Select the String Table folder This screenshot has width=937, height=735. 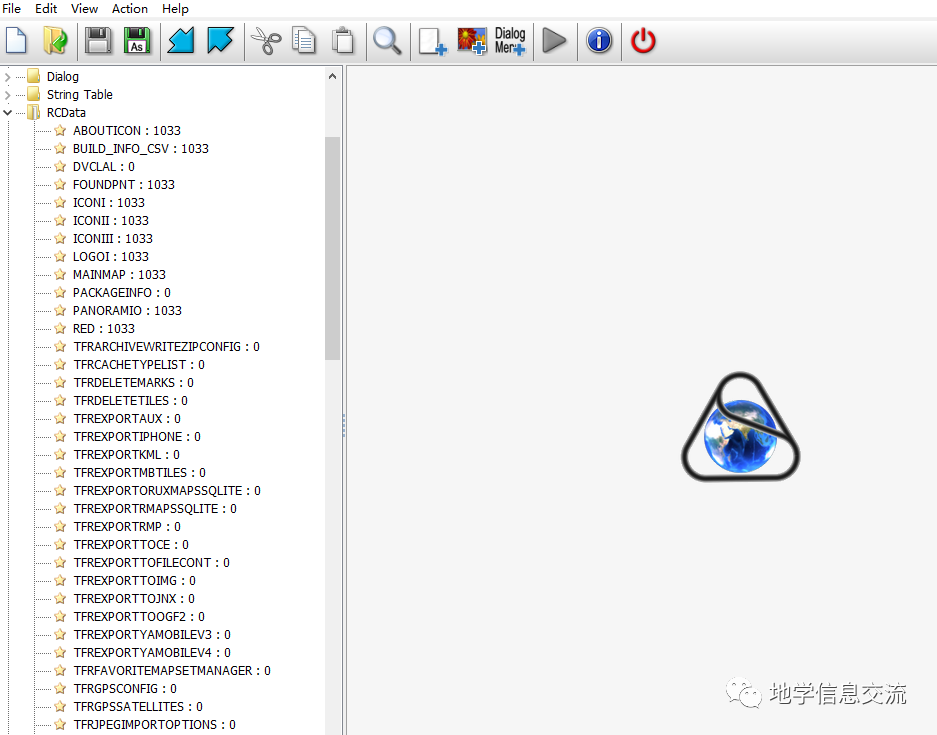(x=79, y=94)
